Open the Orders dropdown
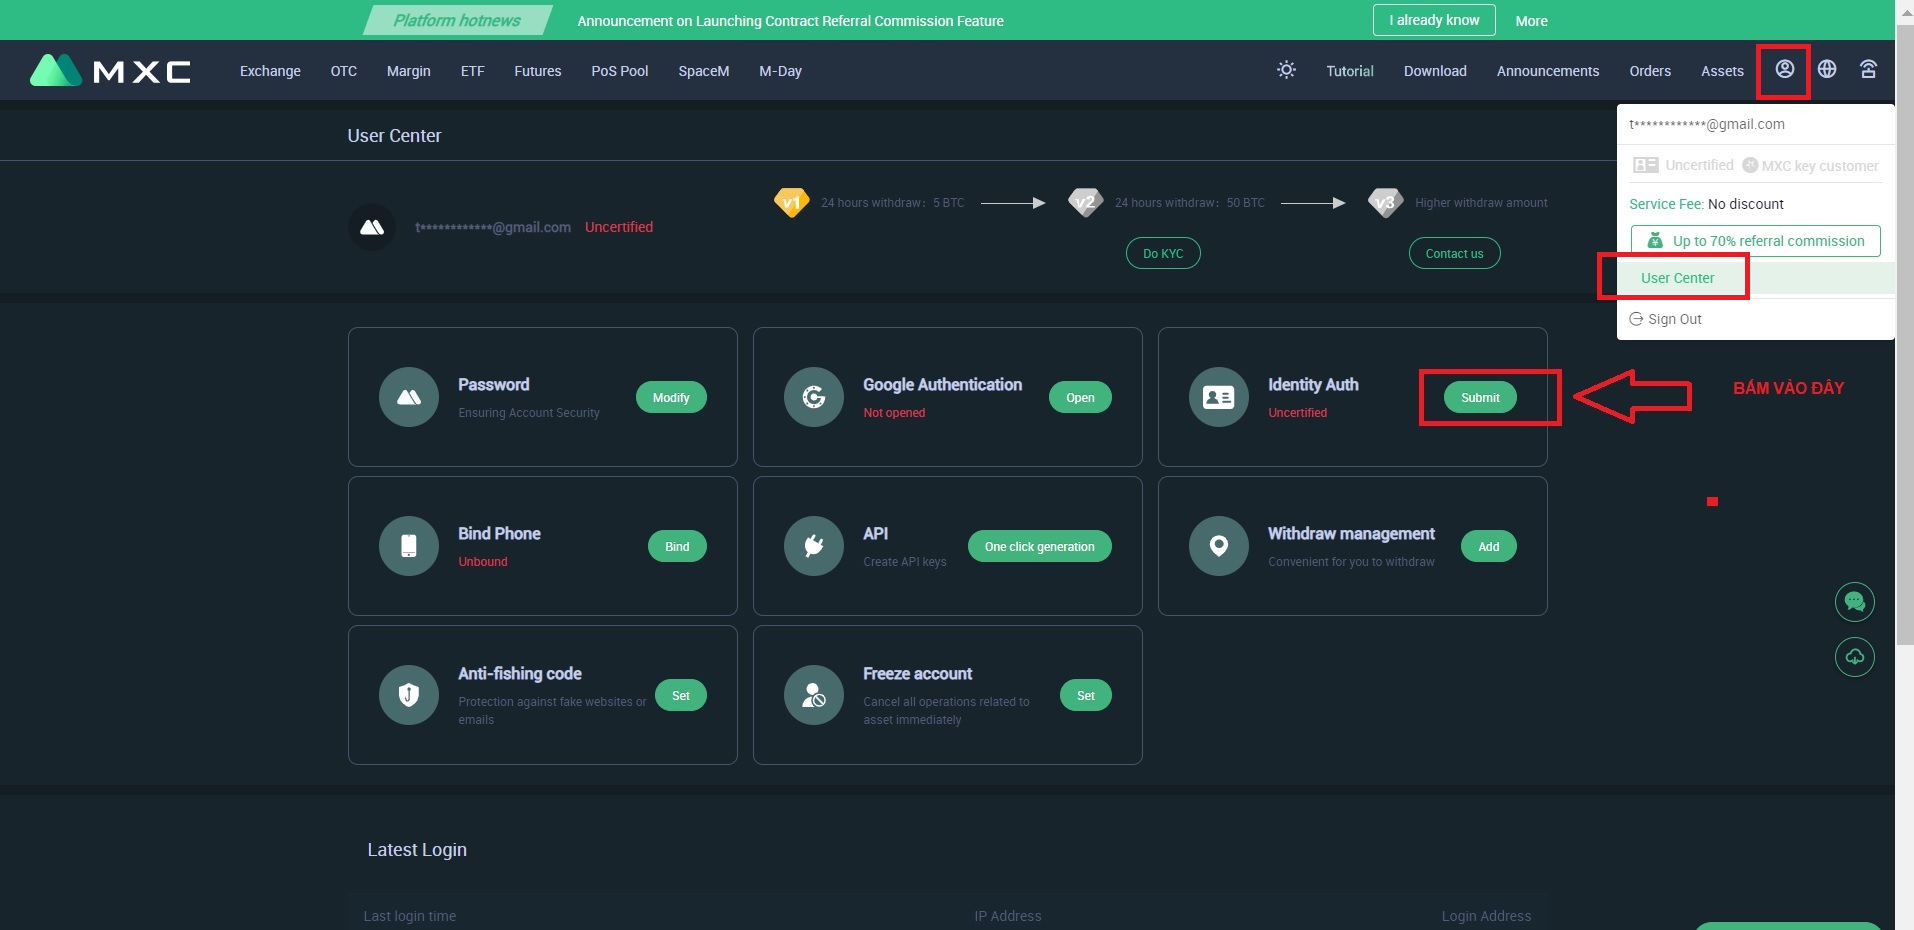 click(x=1650, y=71)
